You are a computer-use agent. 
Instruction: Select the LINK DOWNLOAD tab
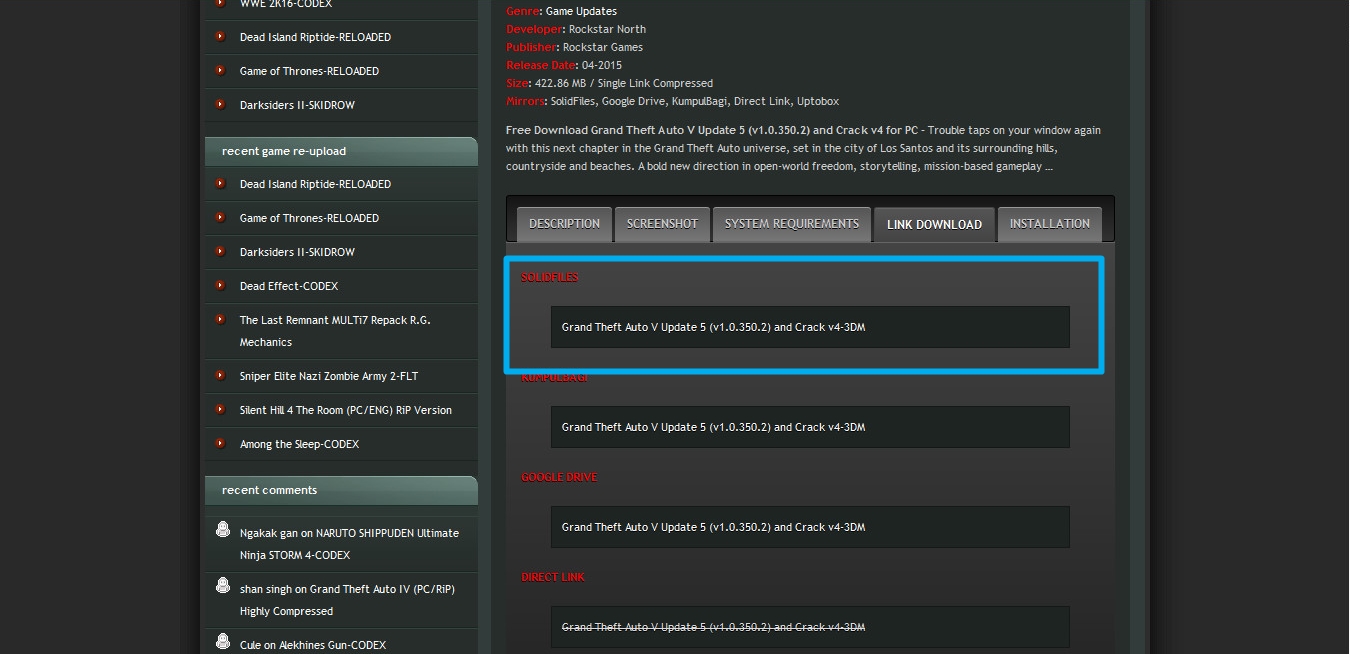934,224
